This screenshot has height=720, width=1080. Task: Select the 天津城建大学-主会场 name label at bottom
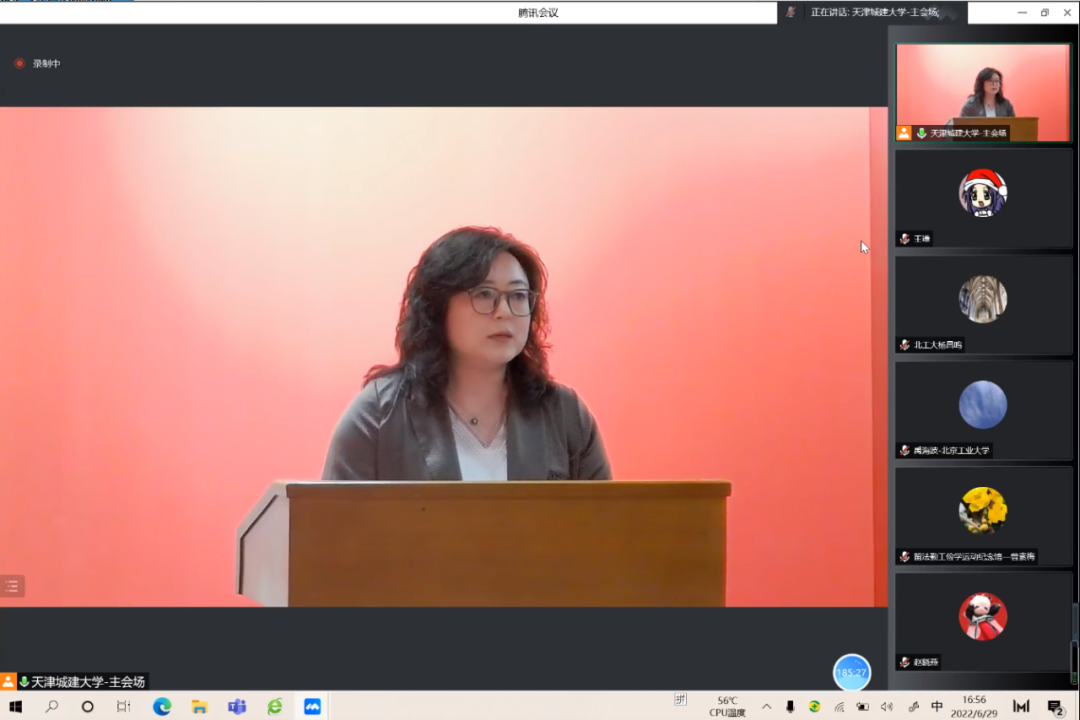pos(88,682)
